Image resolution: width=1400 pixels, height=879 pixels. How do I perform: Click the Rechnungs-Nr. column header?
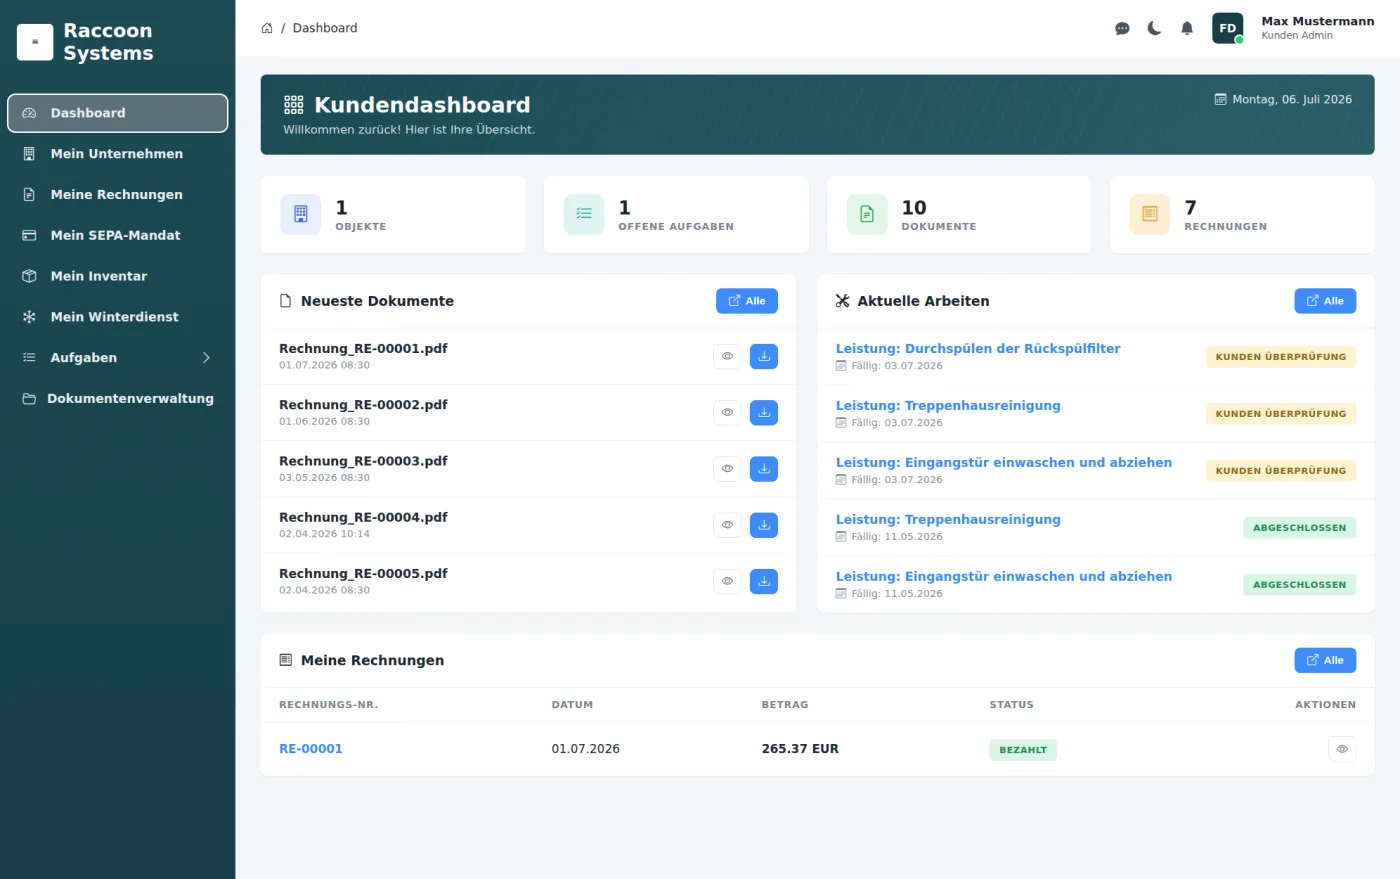pyautogui.click(x=328, y=705)
